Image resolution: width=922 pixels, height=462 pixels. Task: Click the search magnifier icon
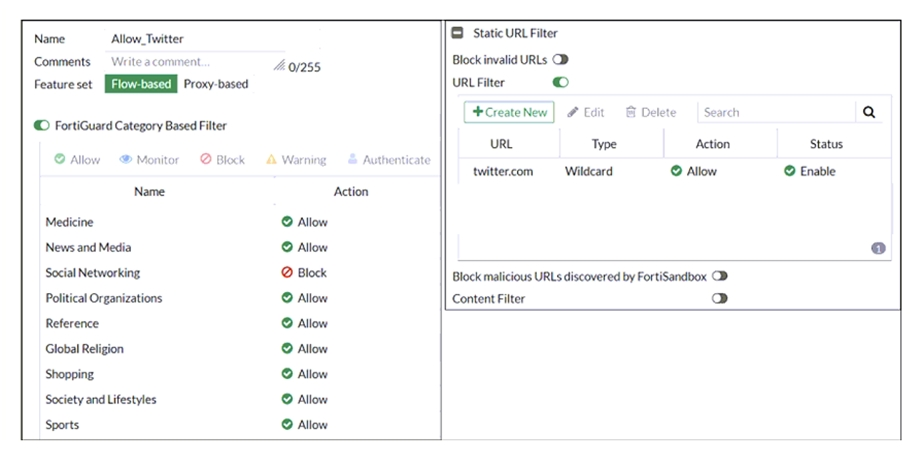868,112
